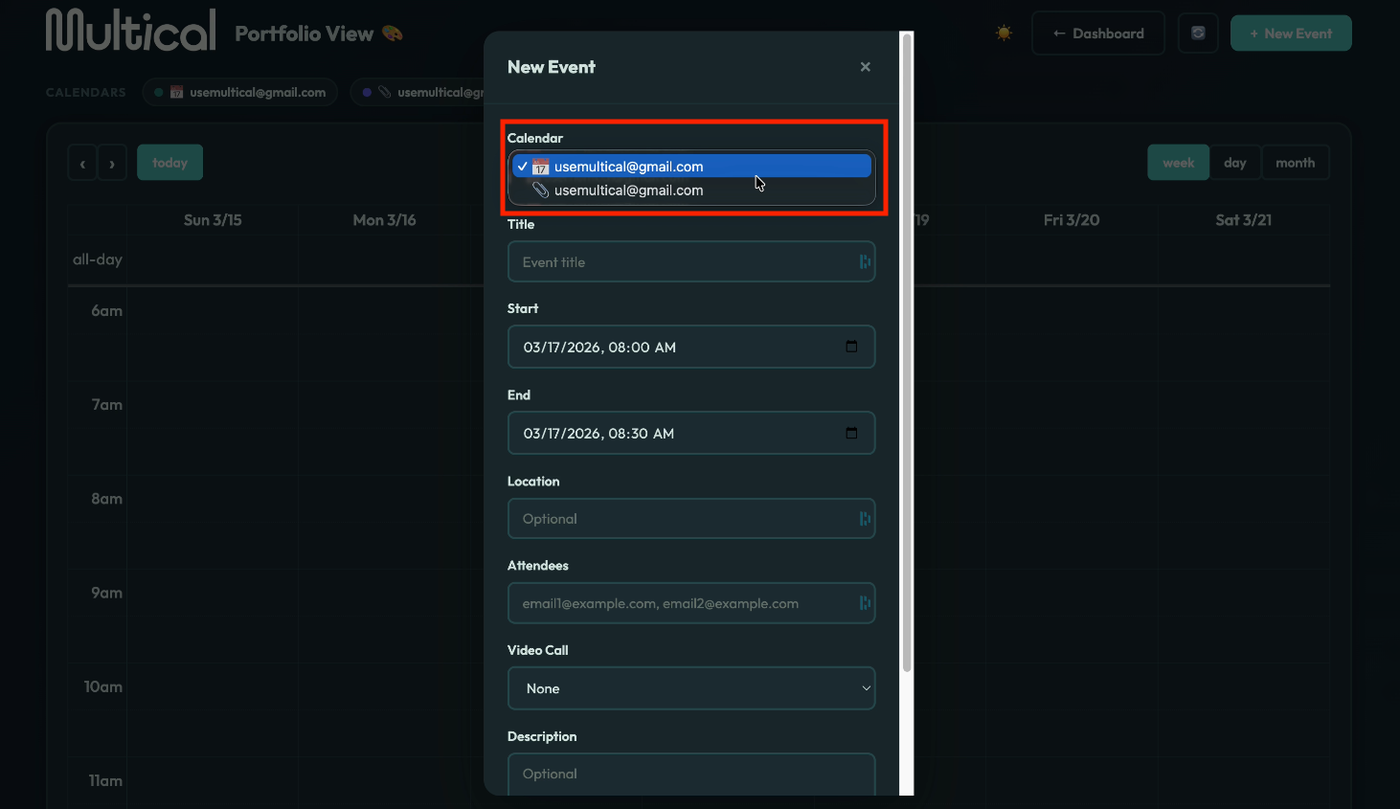Toggle the first usemultical calendar chip with calendar icon
This screenshot has width=1400, height=809.
(x=240, y=92)
